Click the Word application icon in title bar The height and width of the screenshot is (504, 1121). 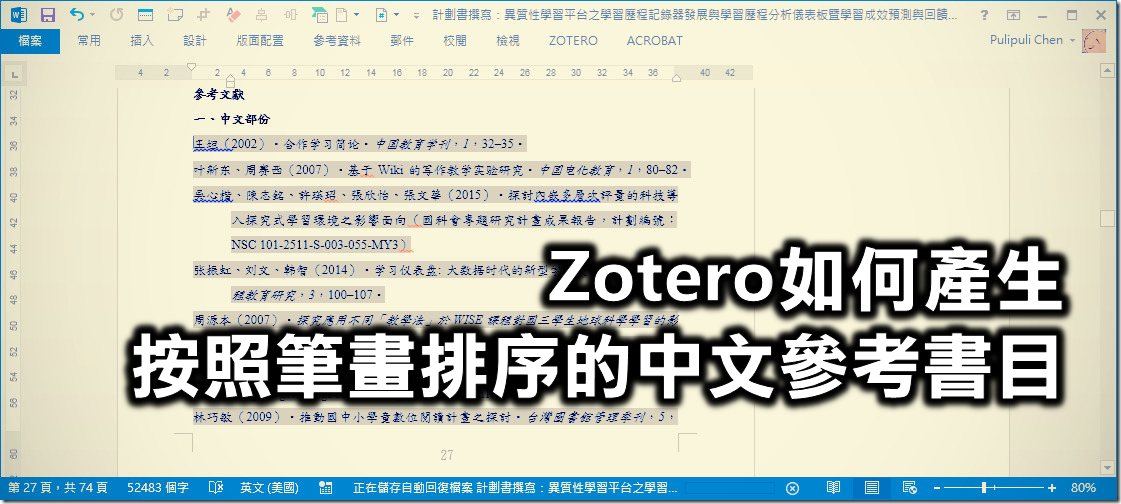(19, 15)
